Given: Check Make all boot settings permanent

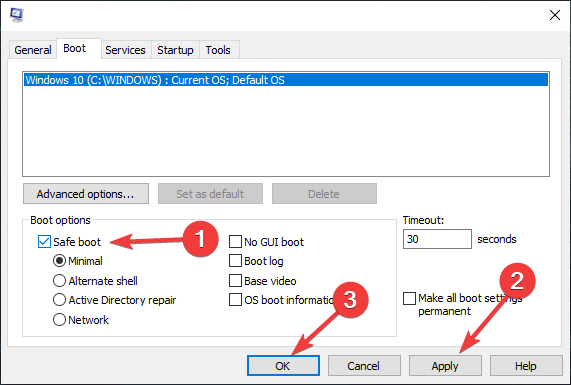Looking at the screenshot, I should (x=409, y=298).
